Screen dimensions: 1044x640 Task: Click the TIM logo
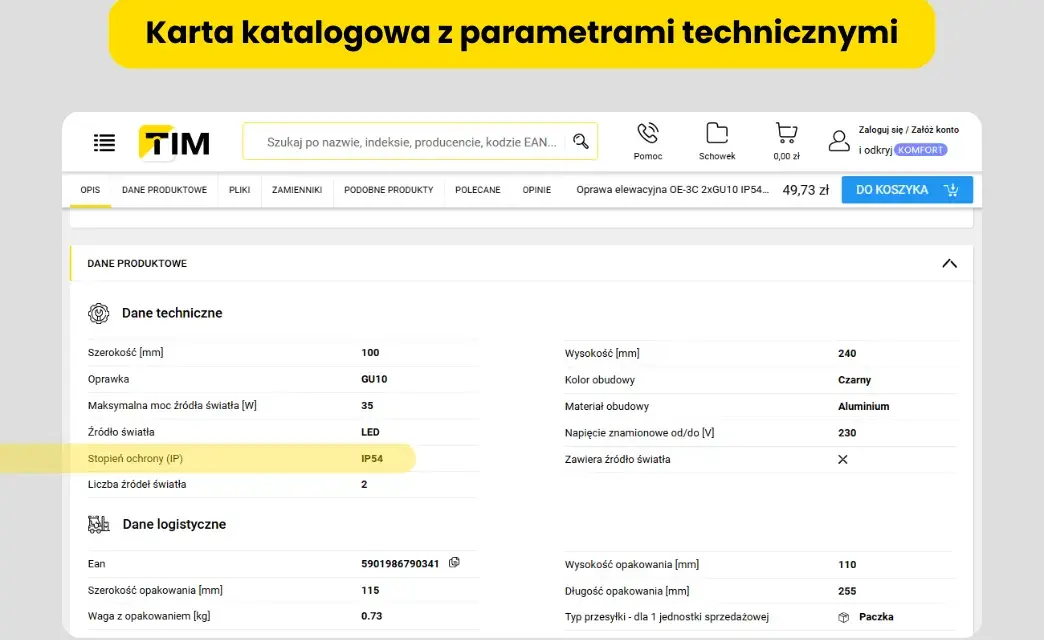[174, 143]
